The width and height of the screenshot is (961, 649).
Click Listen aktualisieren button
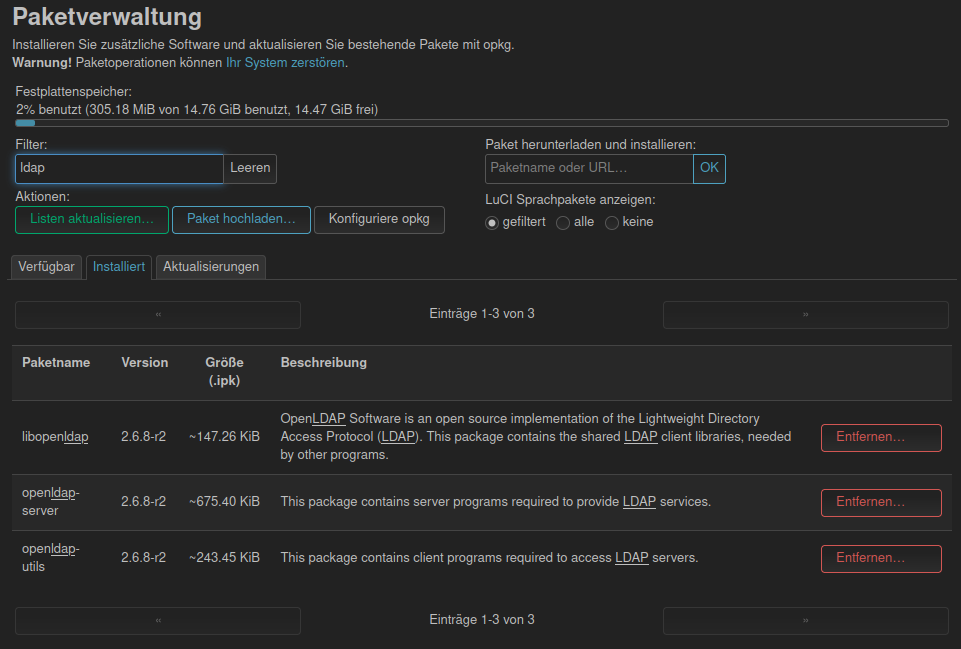pos(92,220)
